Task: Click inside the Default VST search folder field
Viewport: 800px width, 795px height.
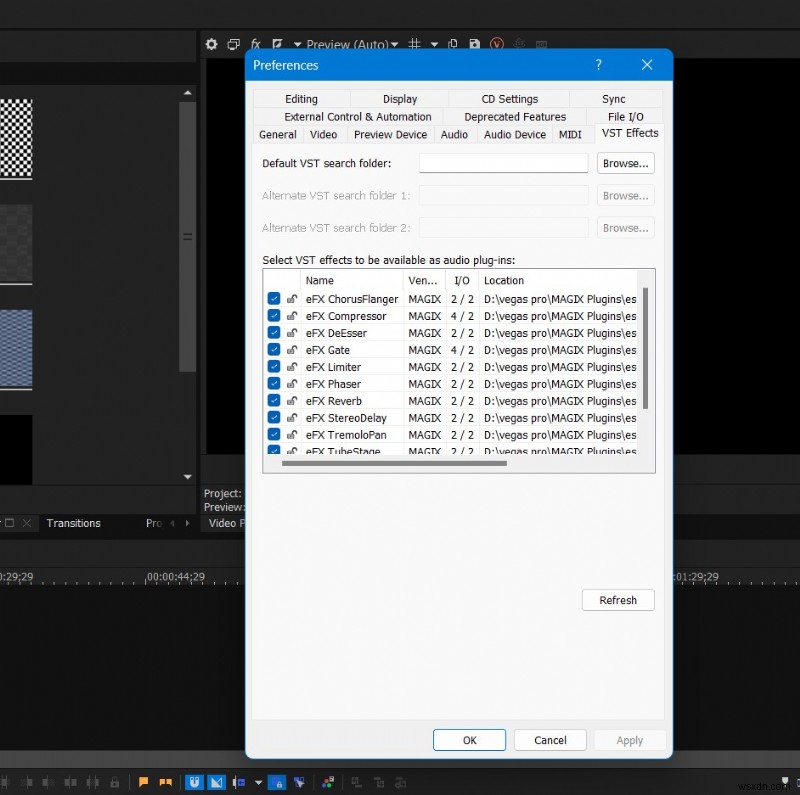Action: (x=503, y=162)
